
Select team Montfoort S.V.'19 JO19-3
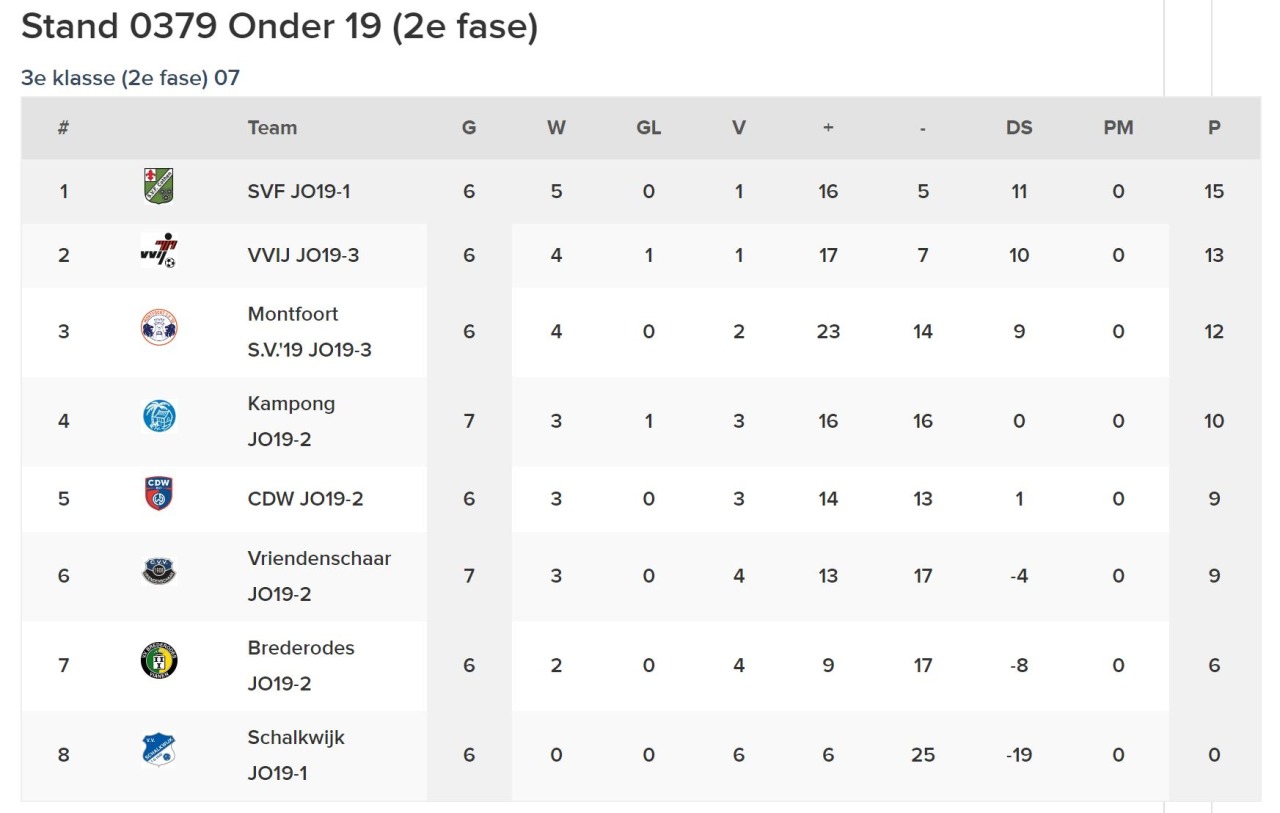(310, 332)
